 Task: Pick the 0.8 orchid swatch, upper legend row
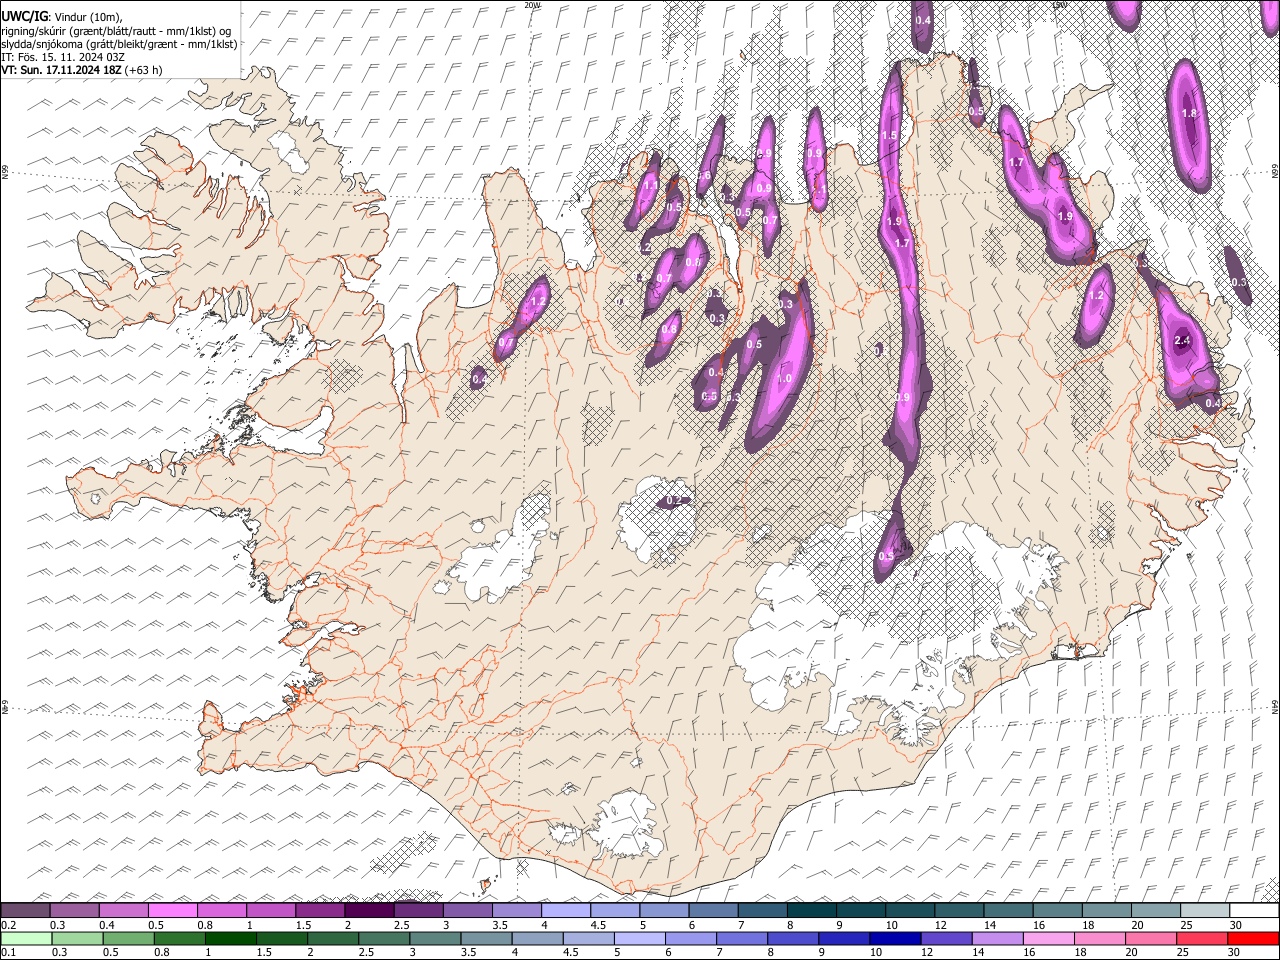click(221, 911)
